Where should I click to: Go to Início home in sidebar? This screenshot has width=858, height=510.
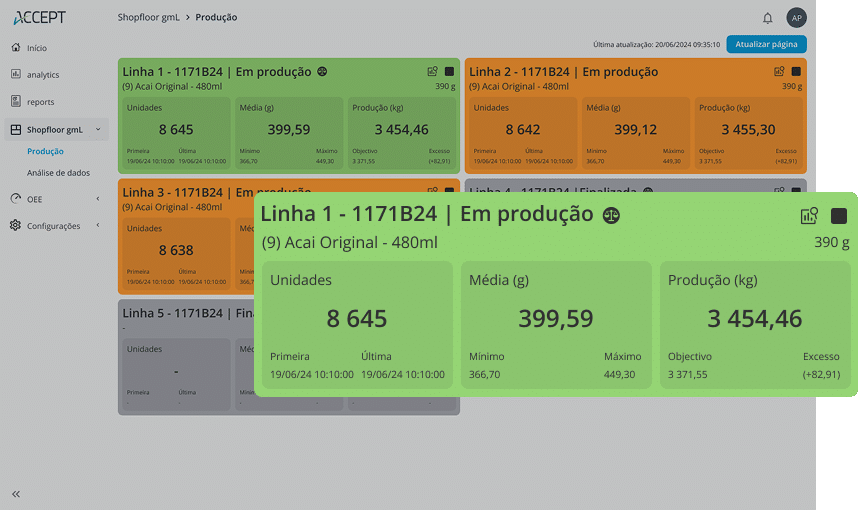coord(36,48)
